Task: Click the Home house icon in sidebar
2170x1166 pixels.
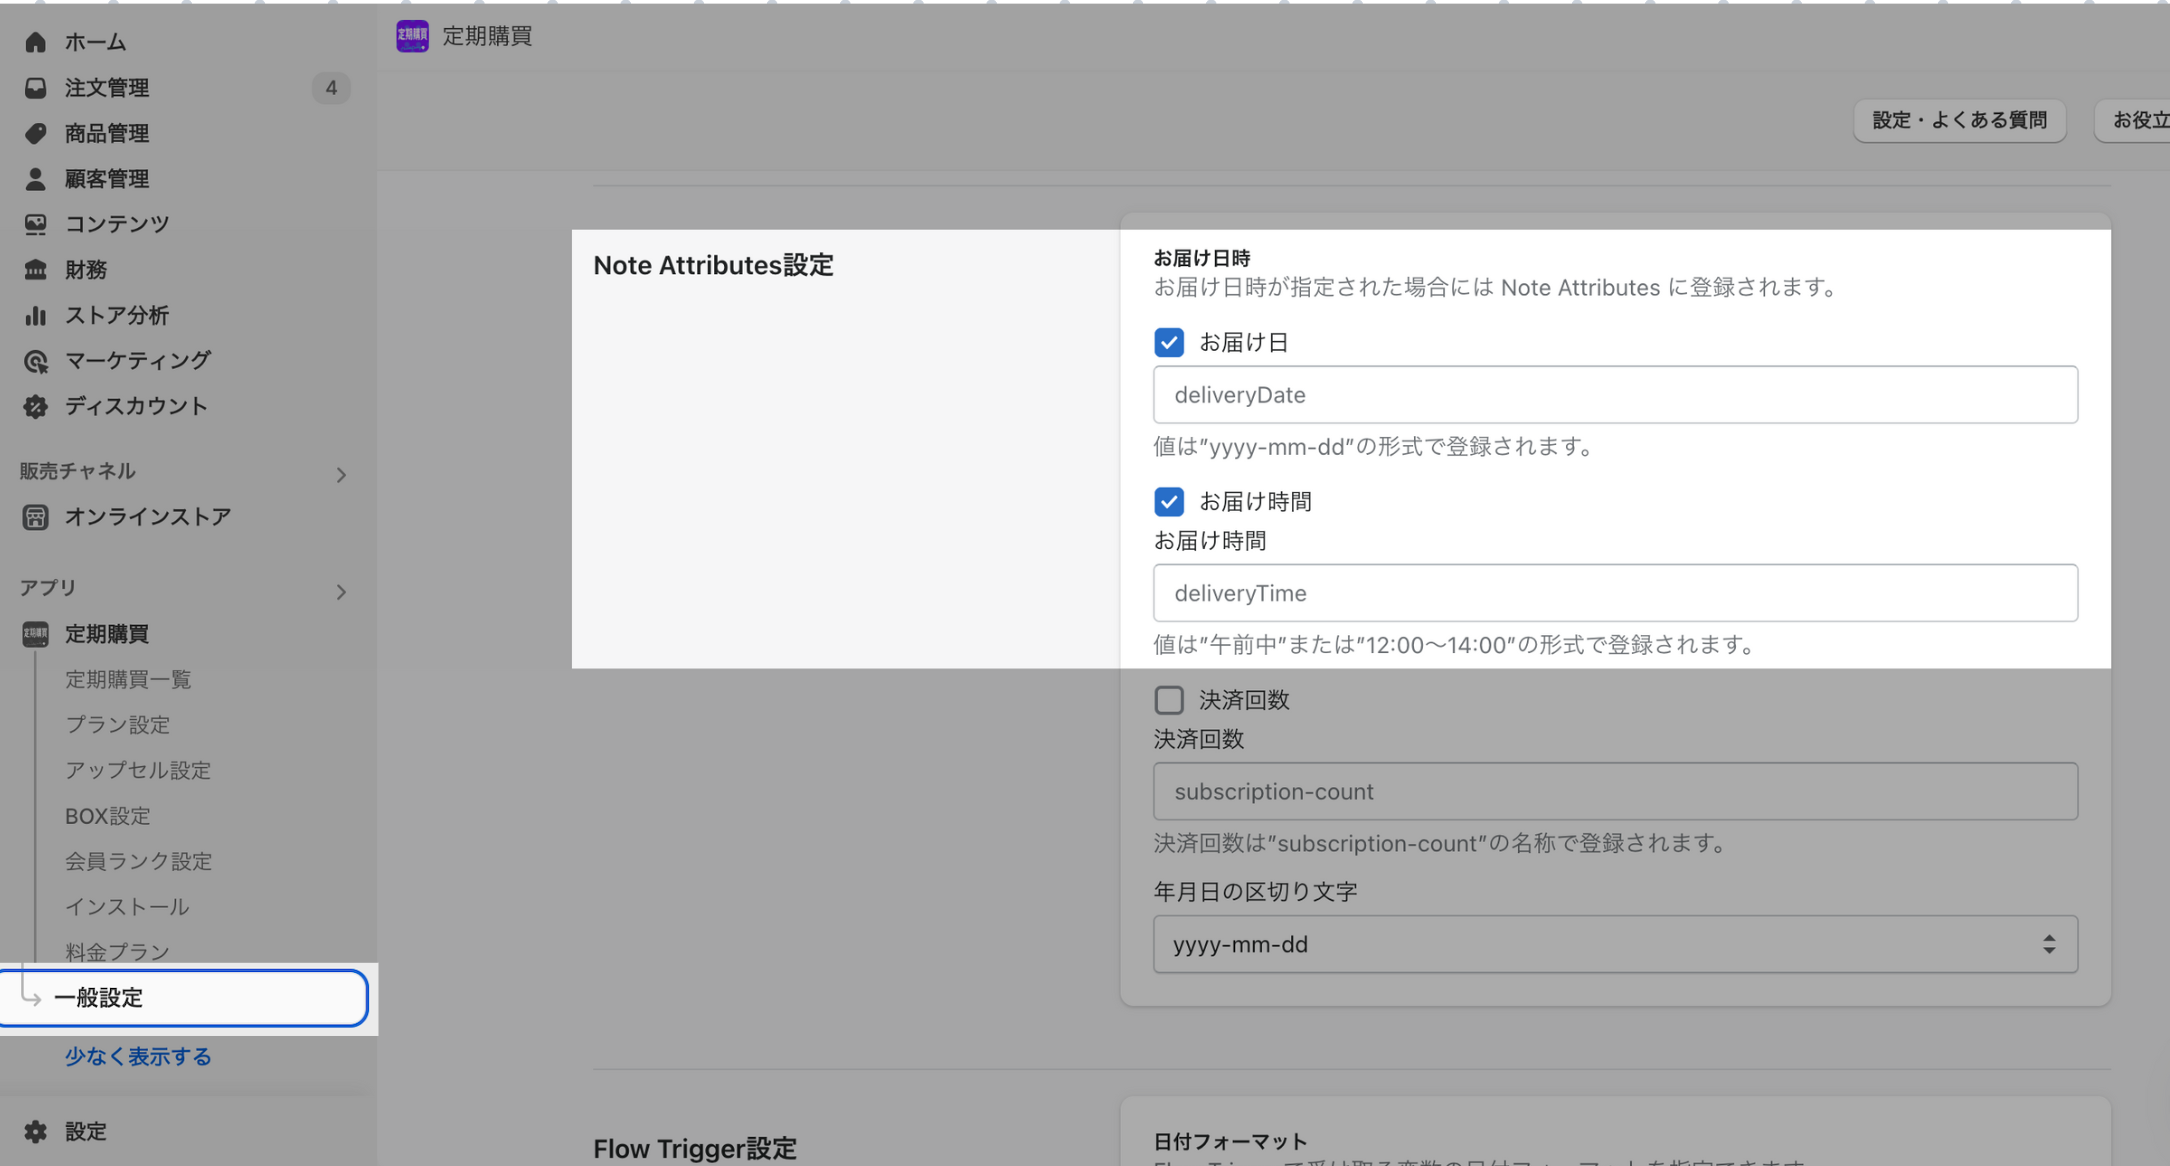Action: pyautogui.click(x=36, y=42)
